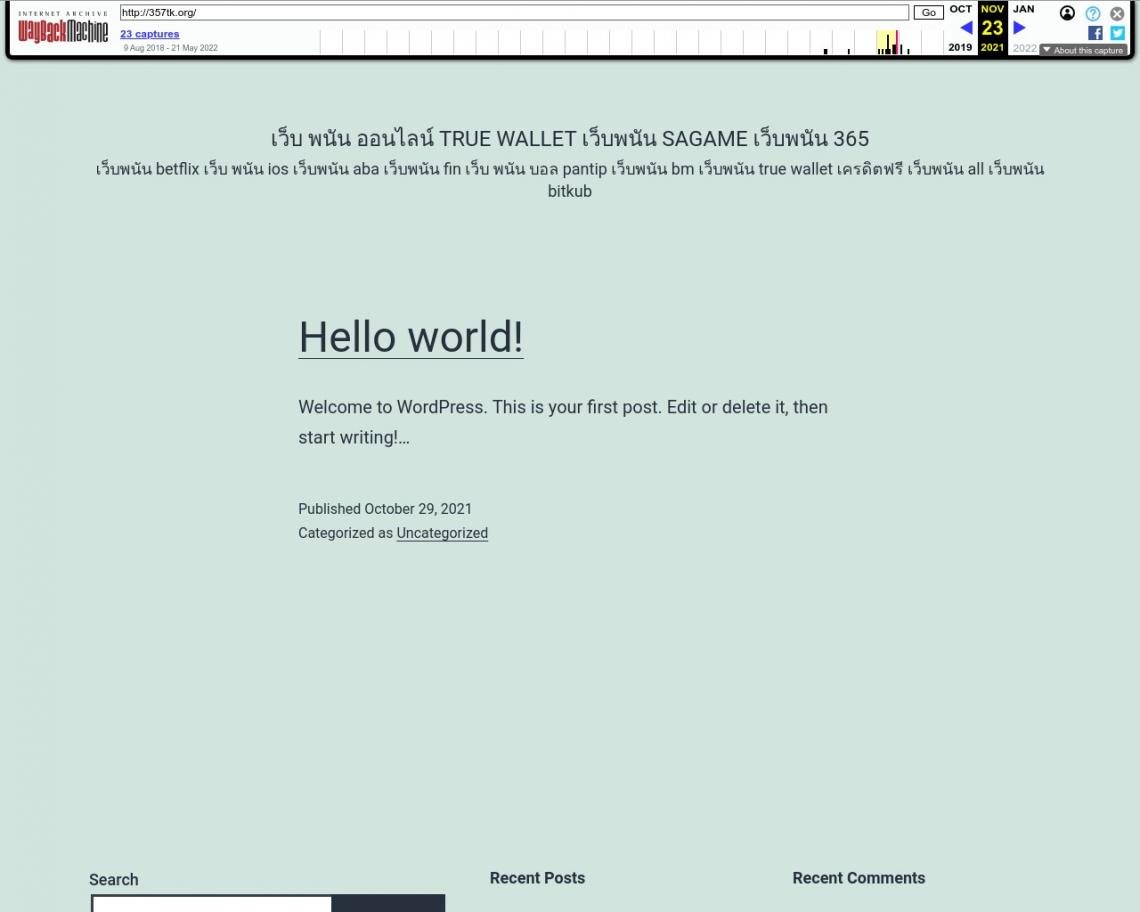Select year 2019 in timeline

coord(960,47)
